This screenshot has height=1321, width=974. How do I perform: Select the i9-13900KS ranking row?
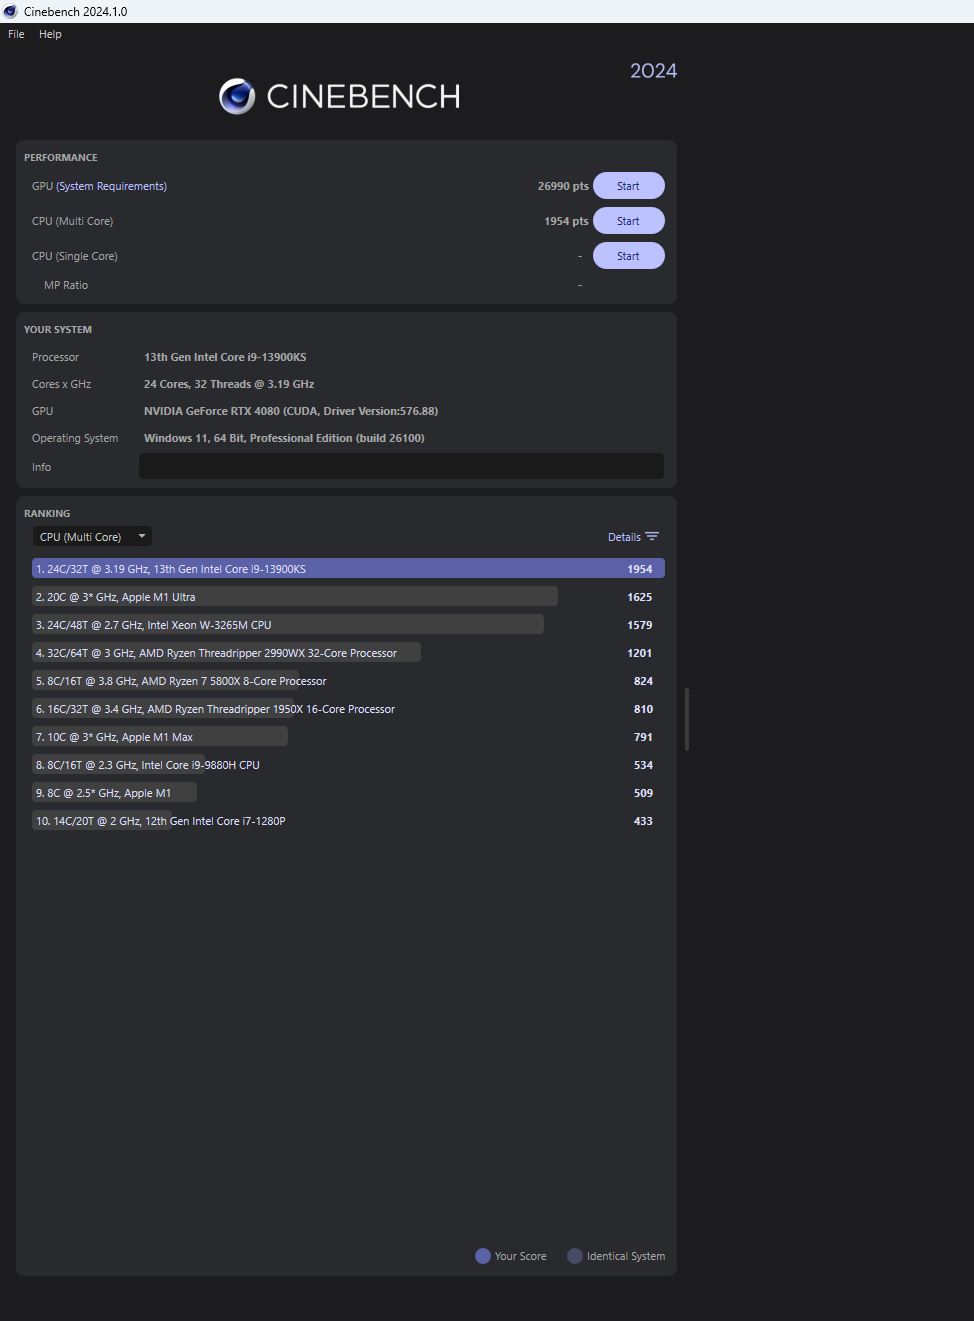[x=348, y=569]
